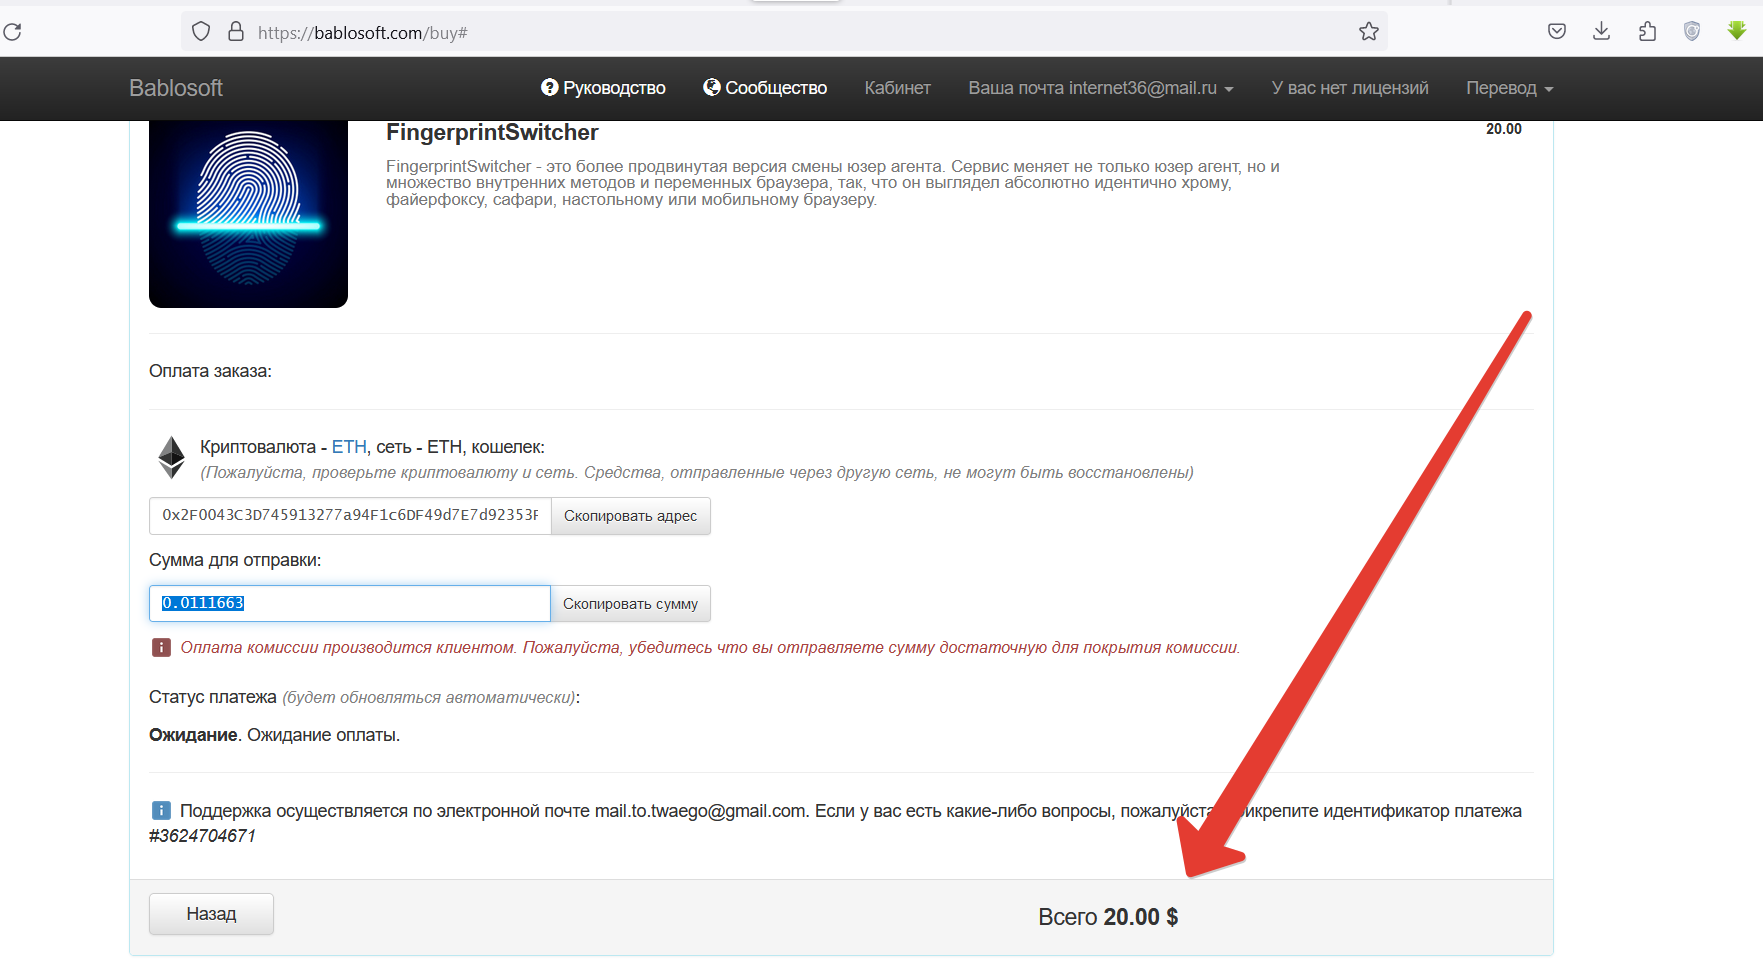Click the browser reload icon
Screen dimensions: 1763x971
[x=13, y=32]
